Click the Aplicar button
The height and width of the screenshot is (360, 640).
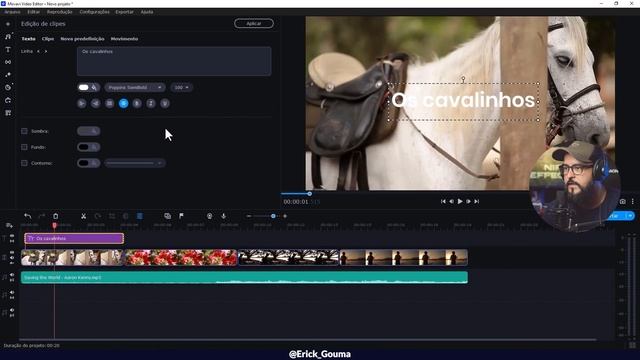pos(254,23)
